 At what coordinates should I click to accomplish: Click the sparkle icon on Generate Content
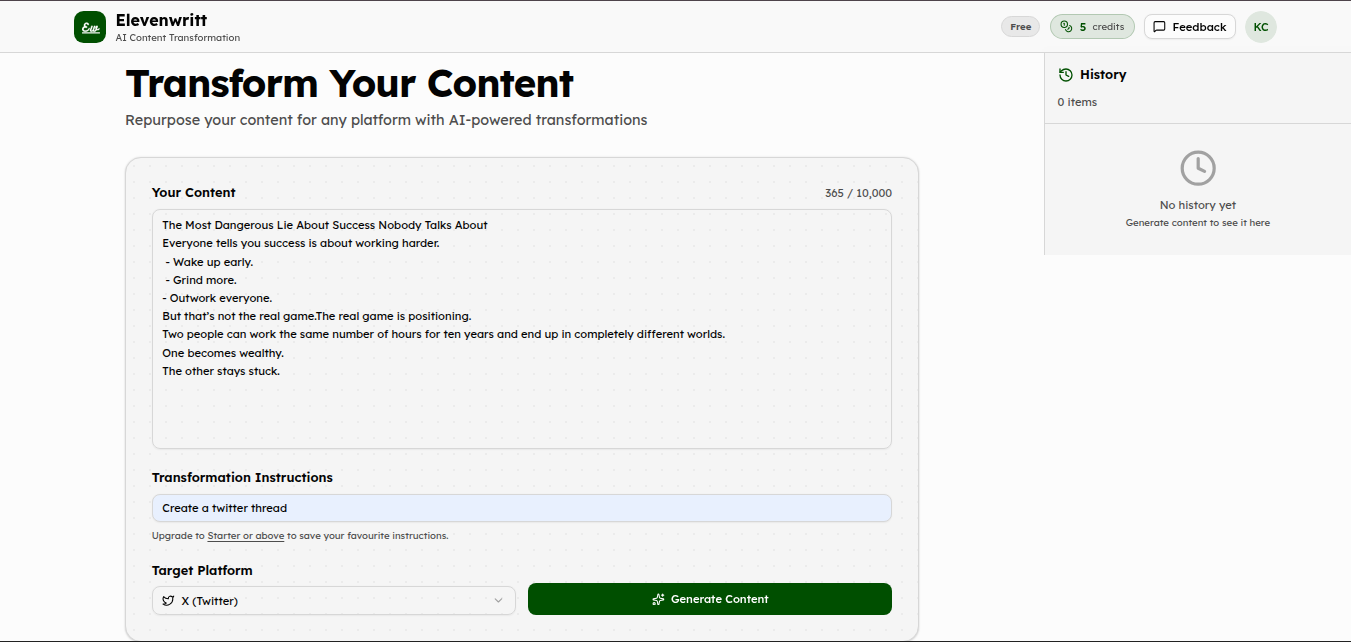[658, 599]
